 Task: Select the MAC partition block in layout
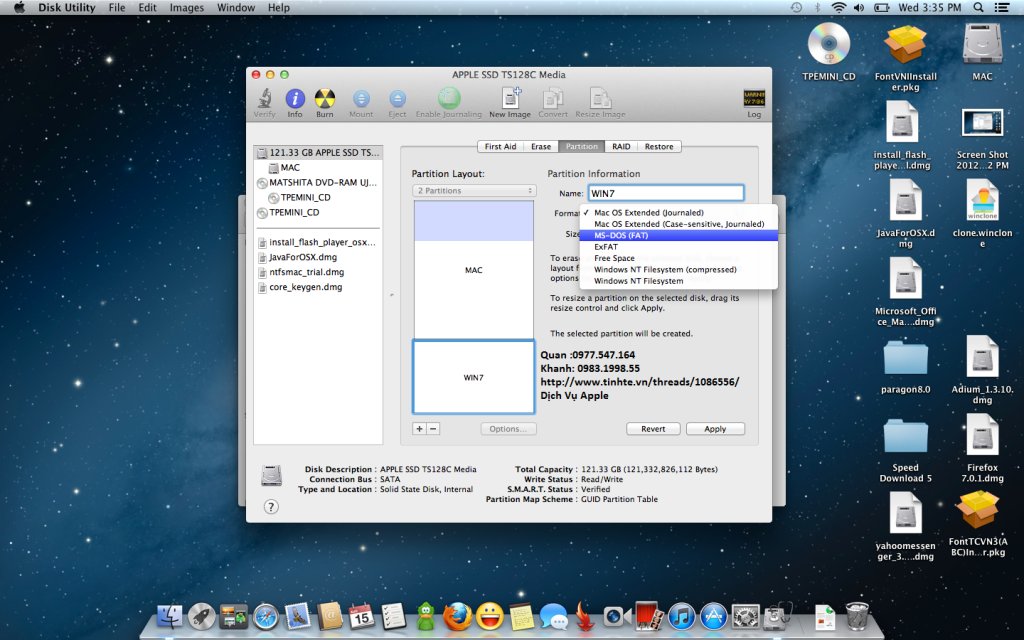click(473, 270)
